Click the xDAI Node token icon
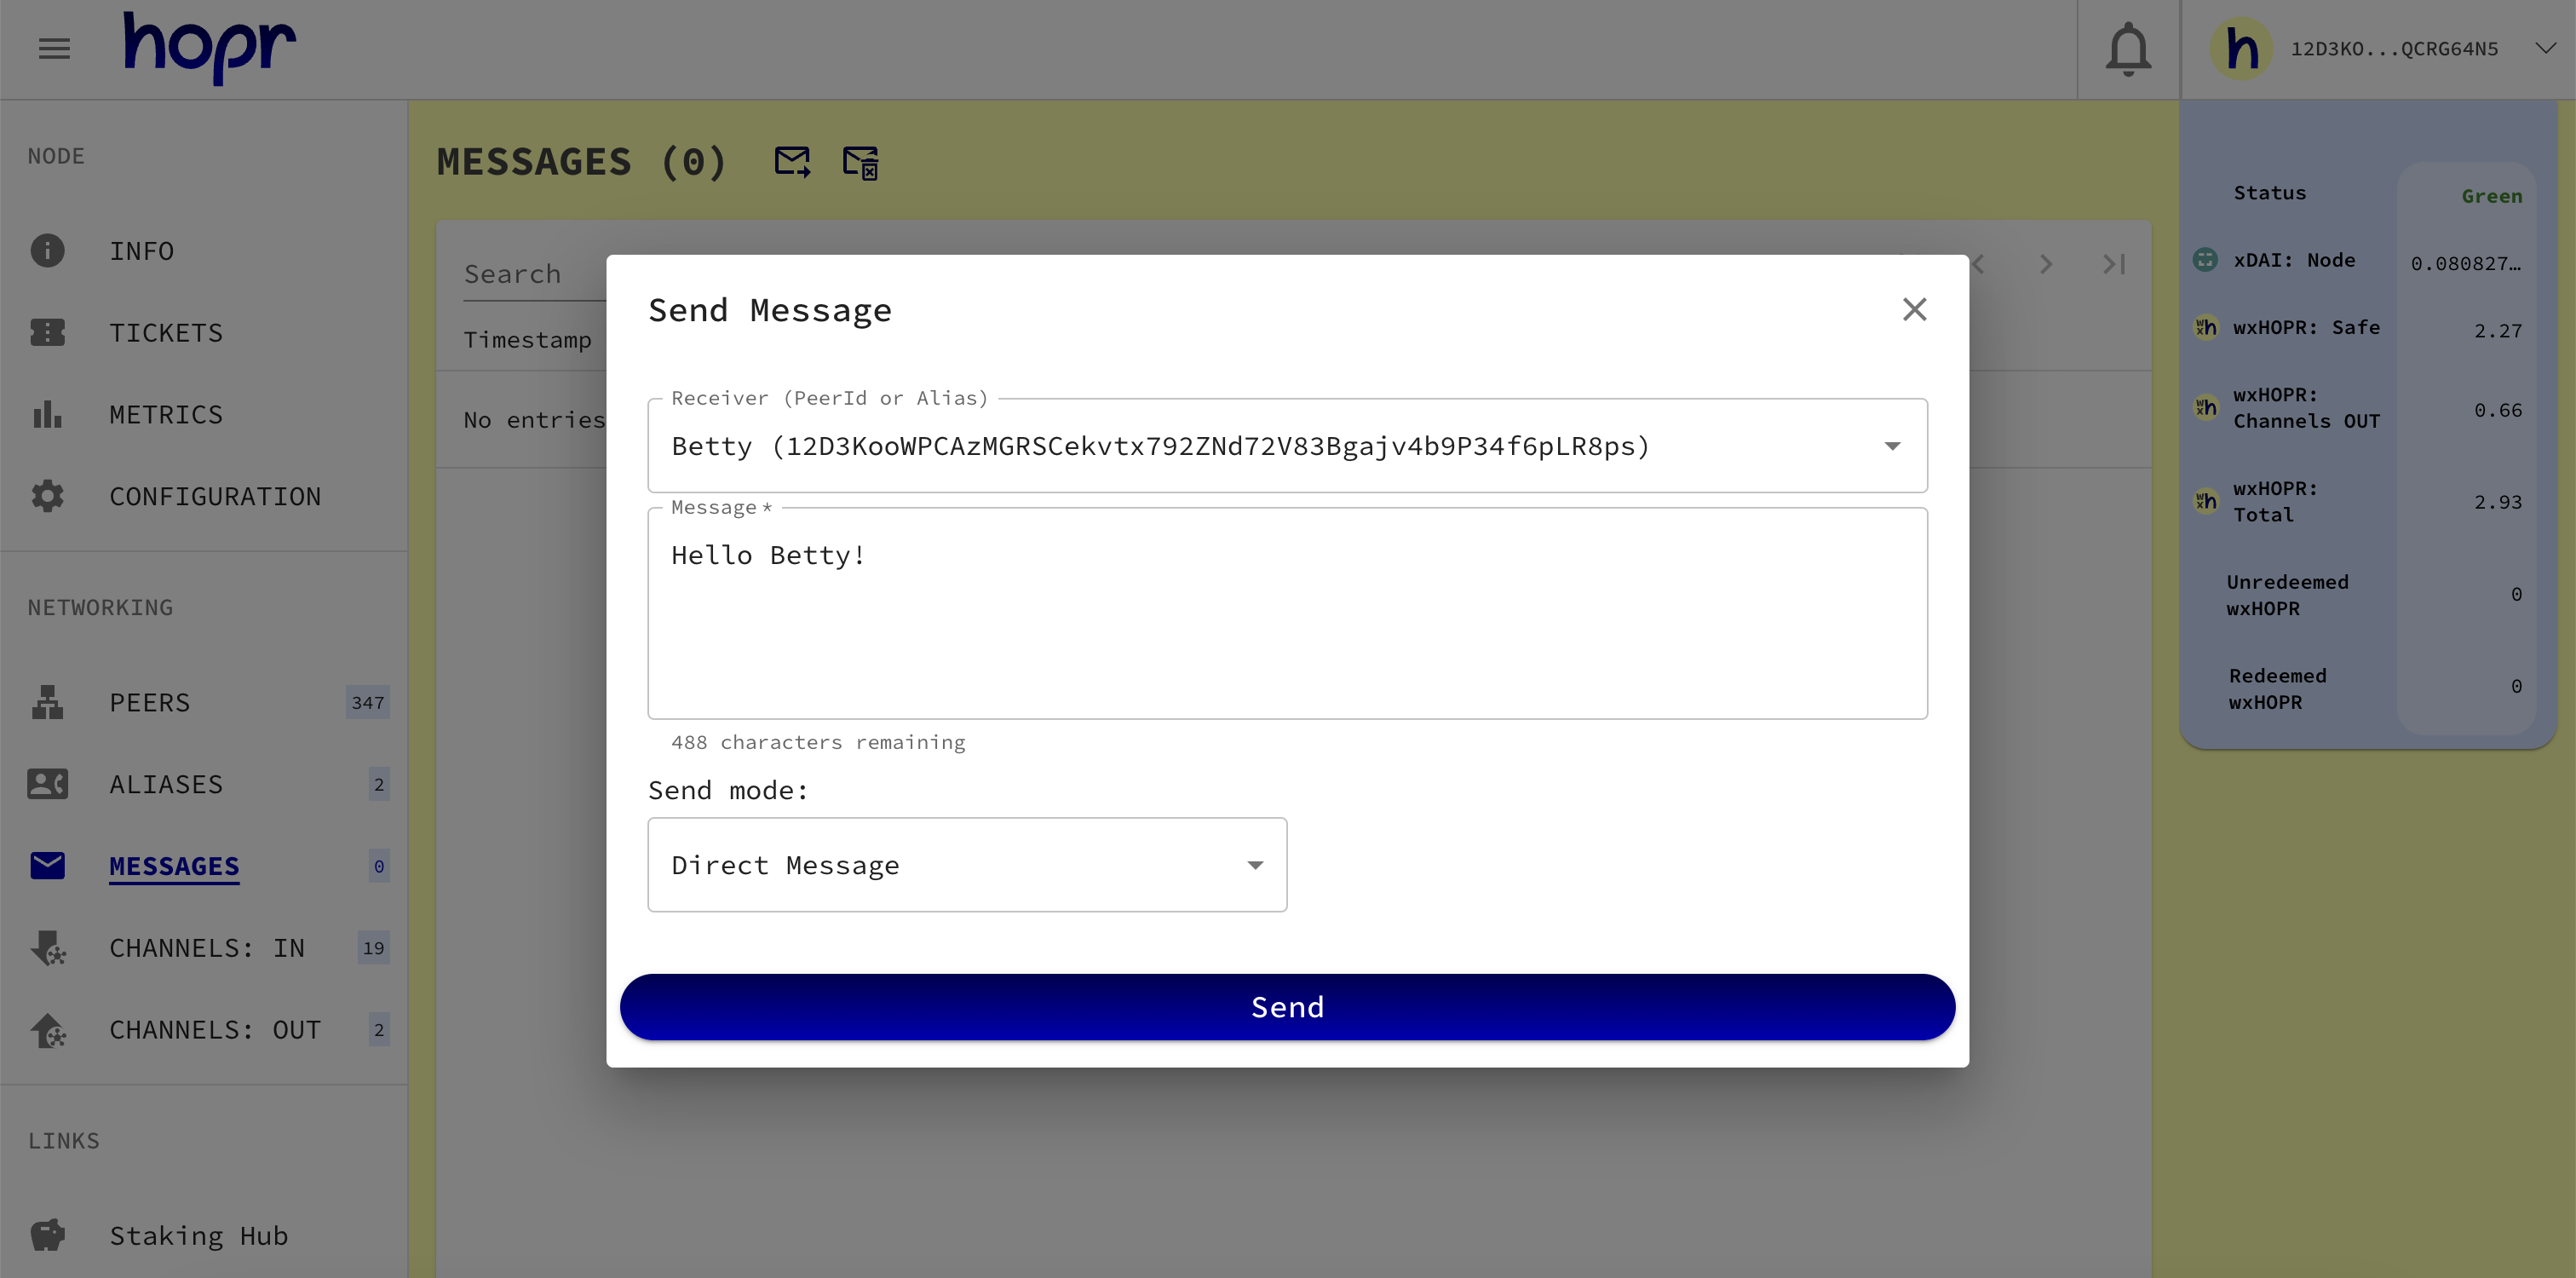2576x1278 pixels. (x=2204, y=260)
